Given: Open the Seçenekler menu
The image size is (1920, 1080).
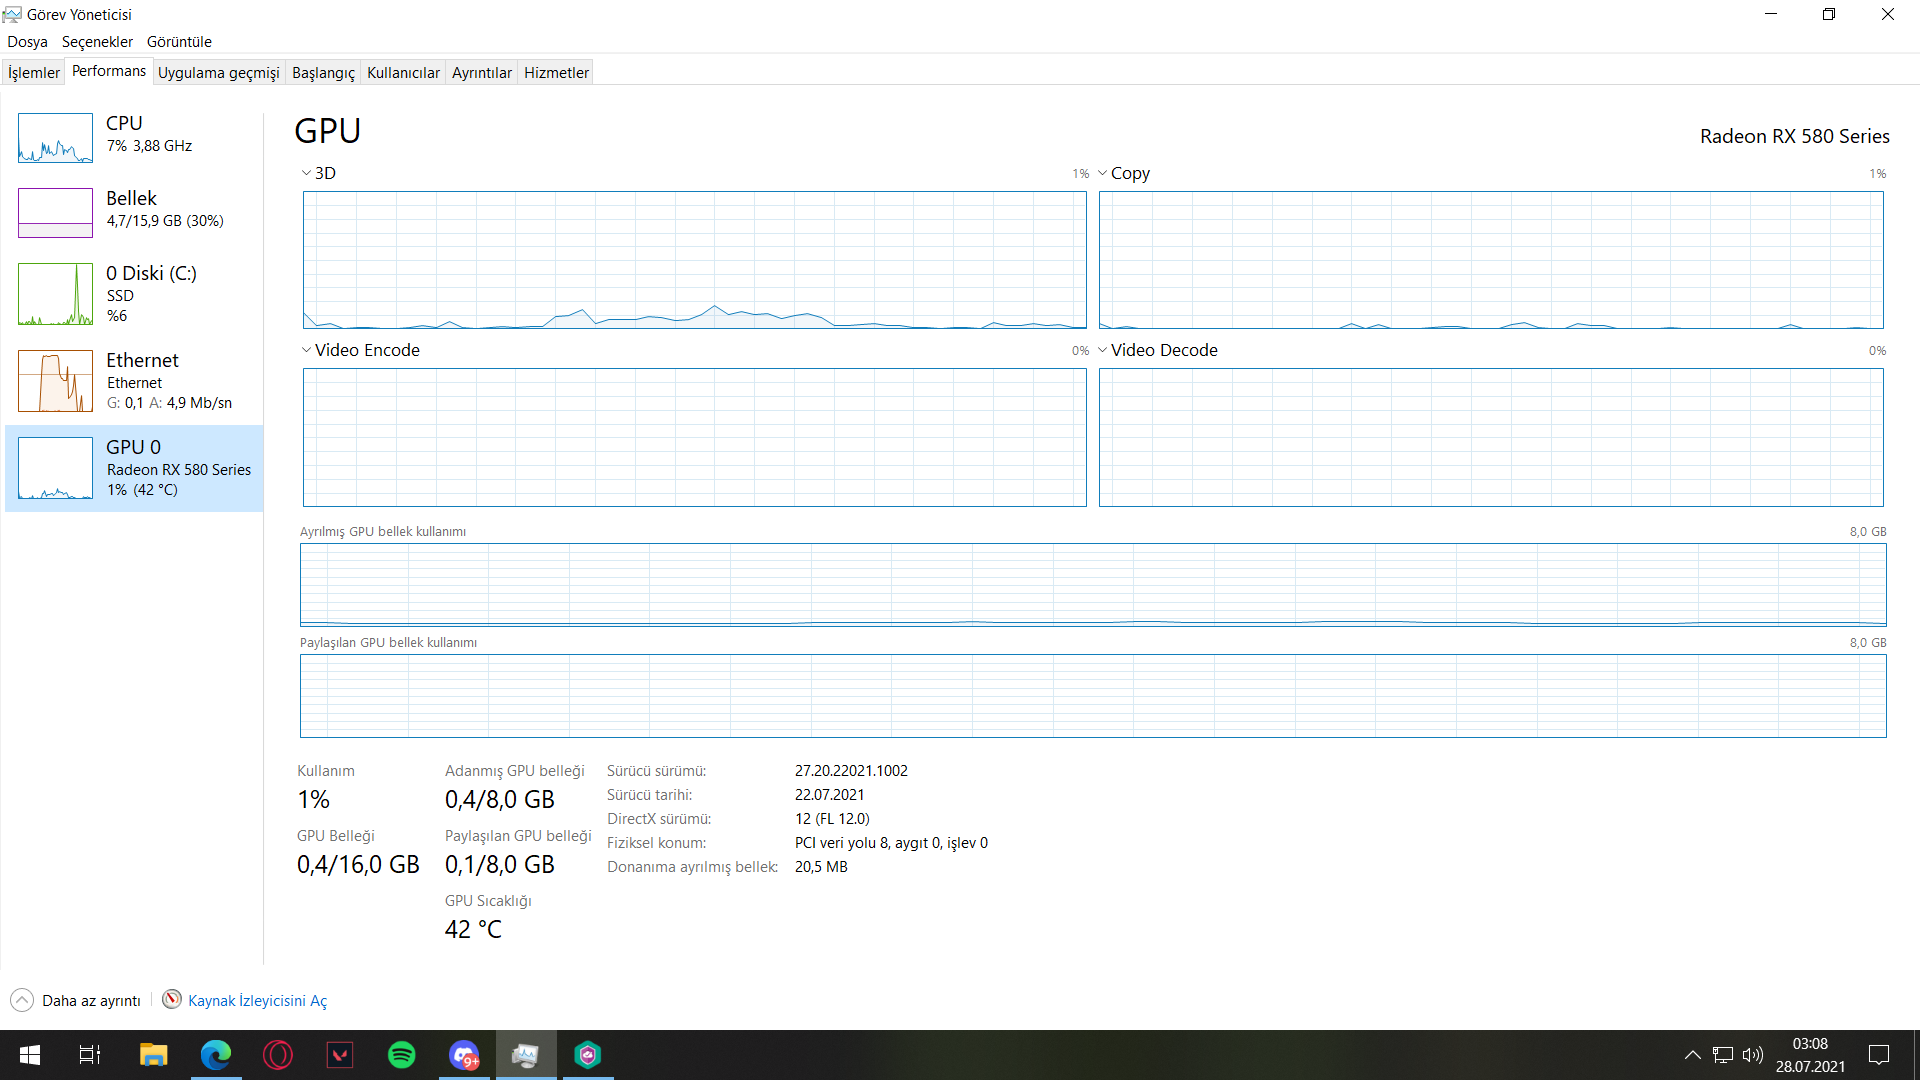Looking at the screenshot, I should 97,42.
